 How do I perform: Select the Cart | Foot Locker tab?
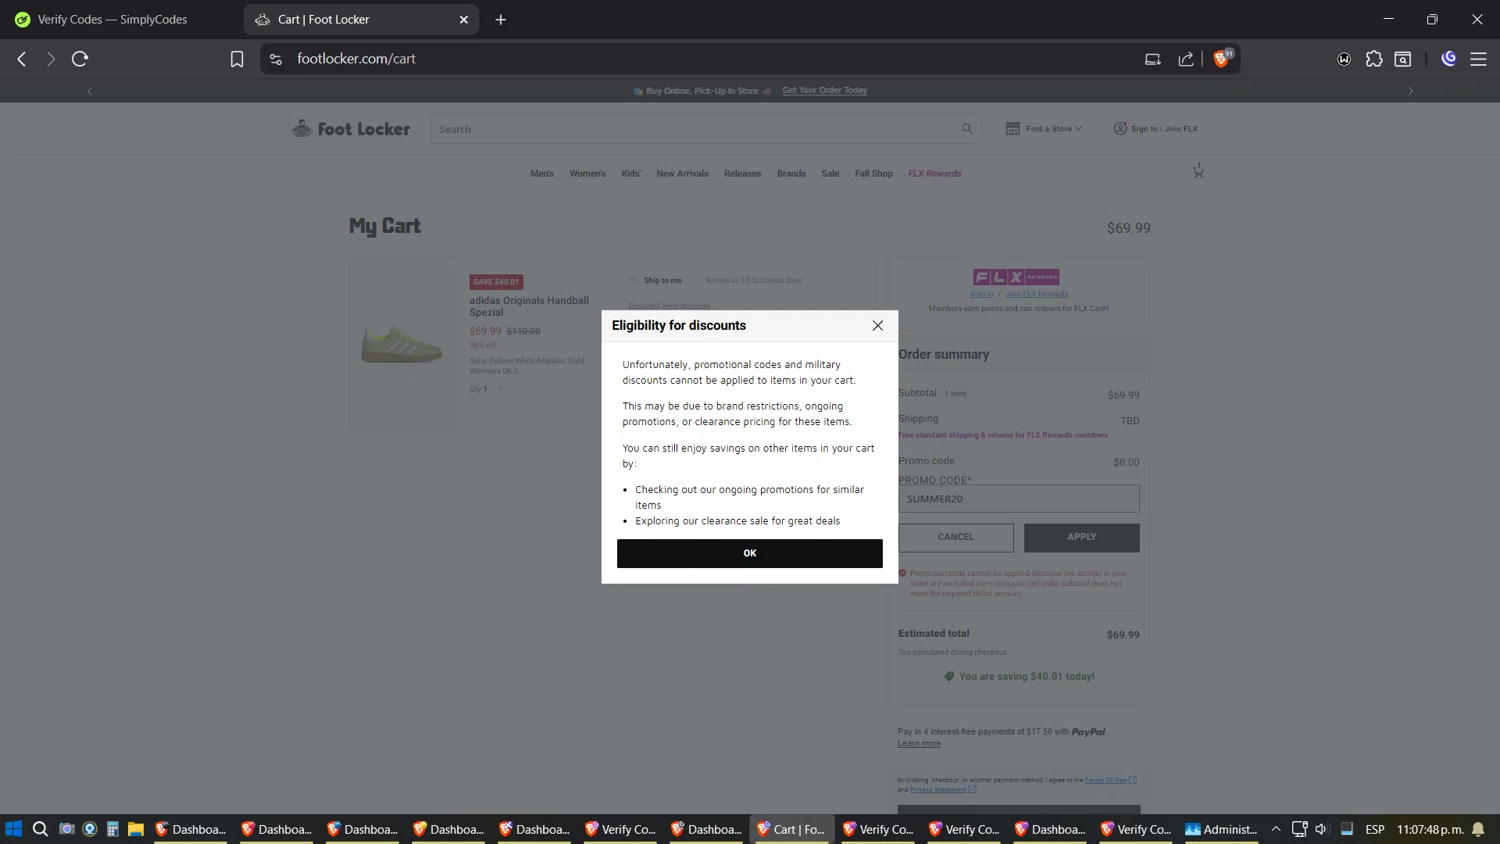point(350,19)
